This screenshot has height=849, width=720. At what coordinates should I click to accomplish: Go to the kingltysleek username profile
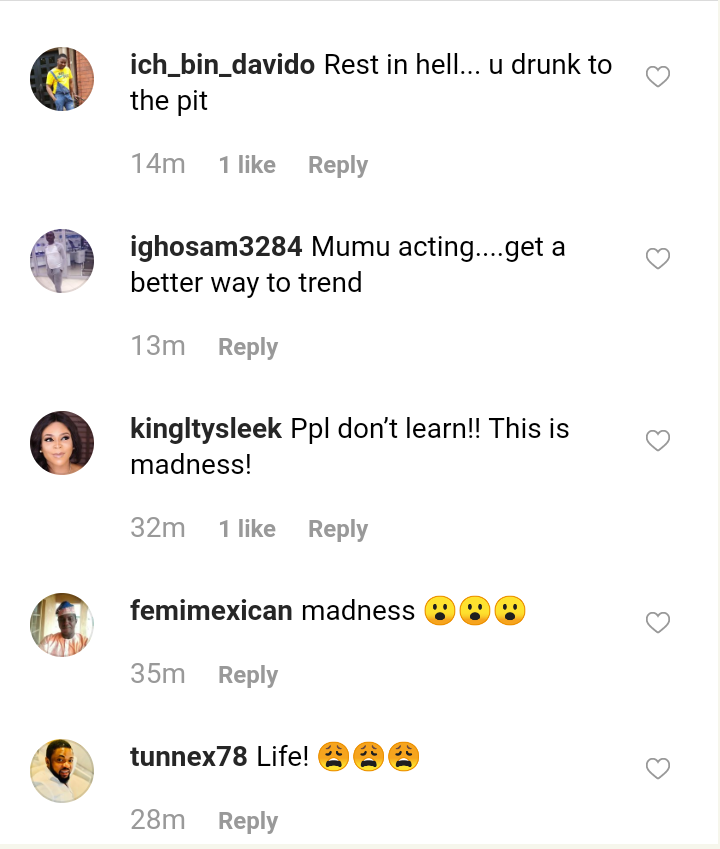point(206,429)
